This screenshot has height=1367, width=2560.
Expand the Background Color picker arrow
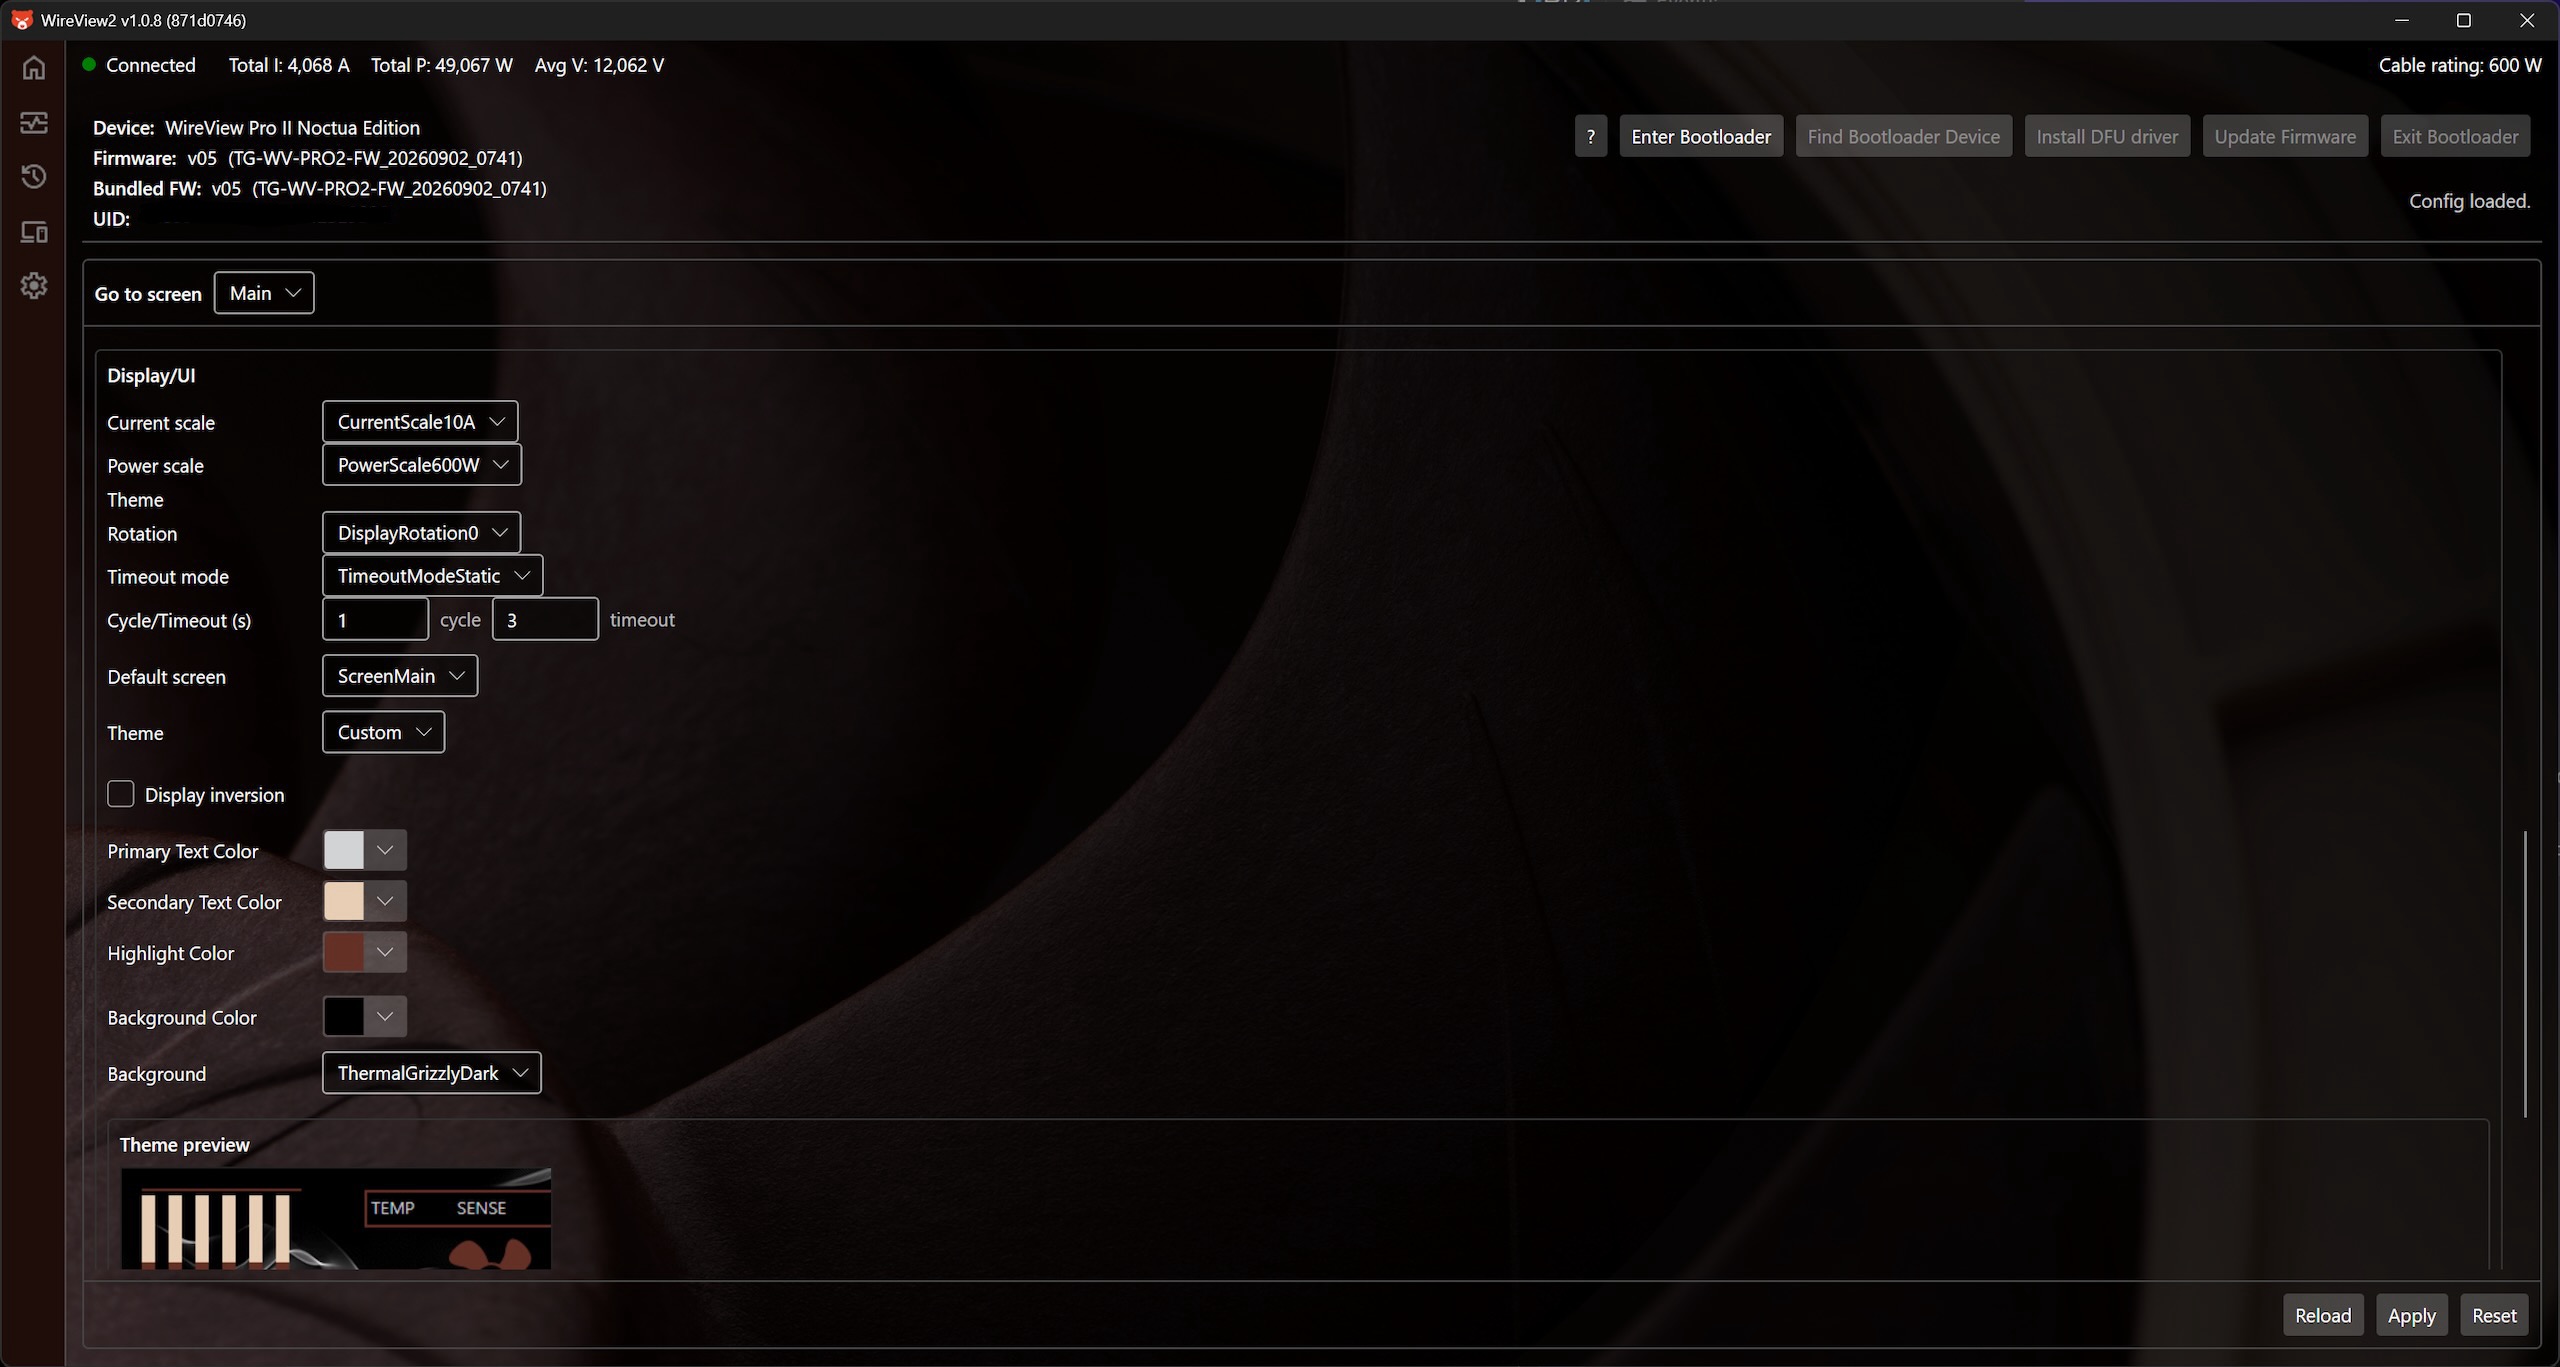[385, 1017]
